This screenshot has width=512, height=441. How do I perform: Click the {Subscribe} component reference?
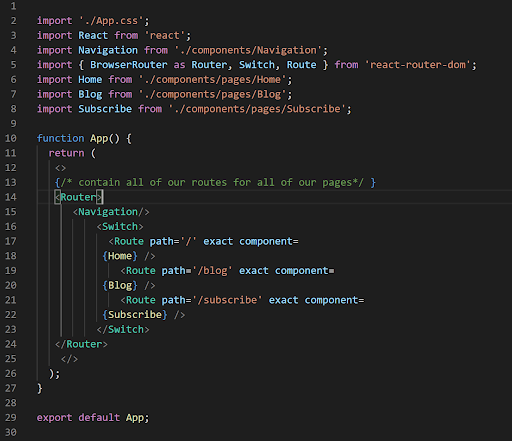click(135, 315)
